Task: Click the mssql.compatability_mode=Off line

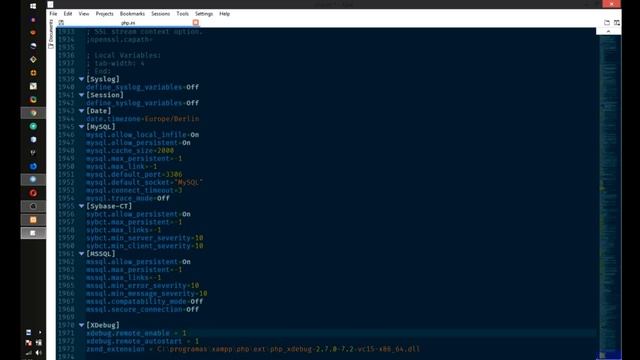Action: point(144,302)
